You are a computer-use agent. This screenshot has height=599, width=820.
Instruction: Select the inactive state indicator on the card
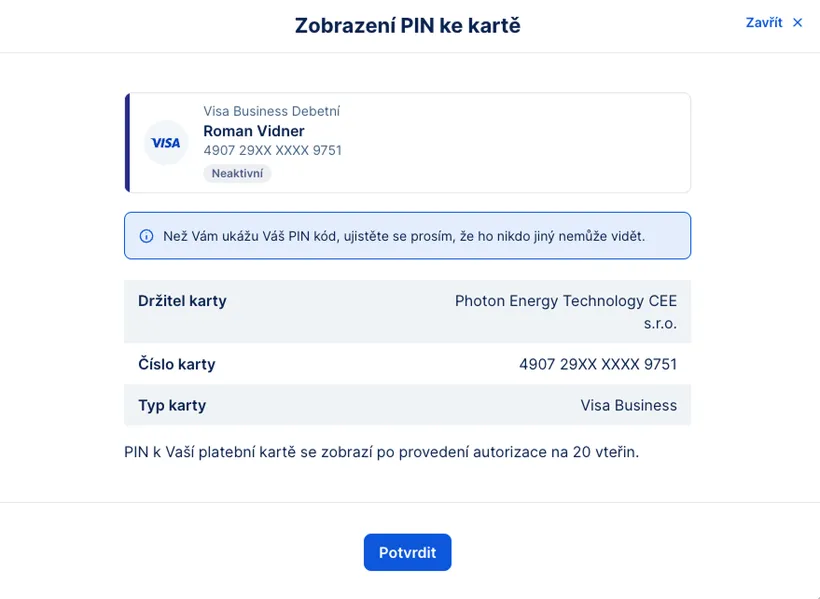tap(240, 173)
